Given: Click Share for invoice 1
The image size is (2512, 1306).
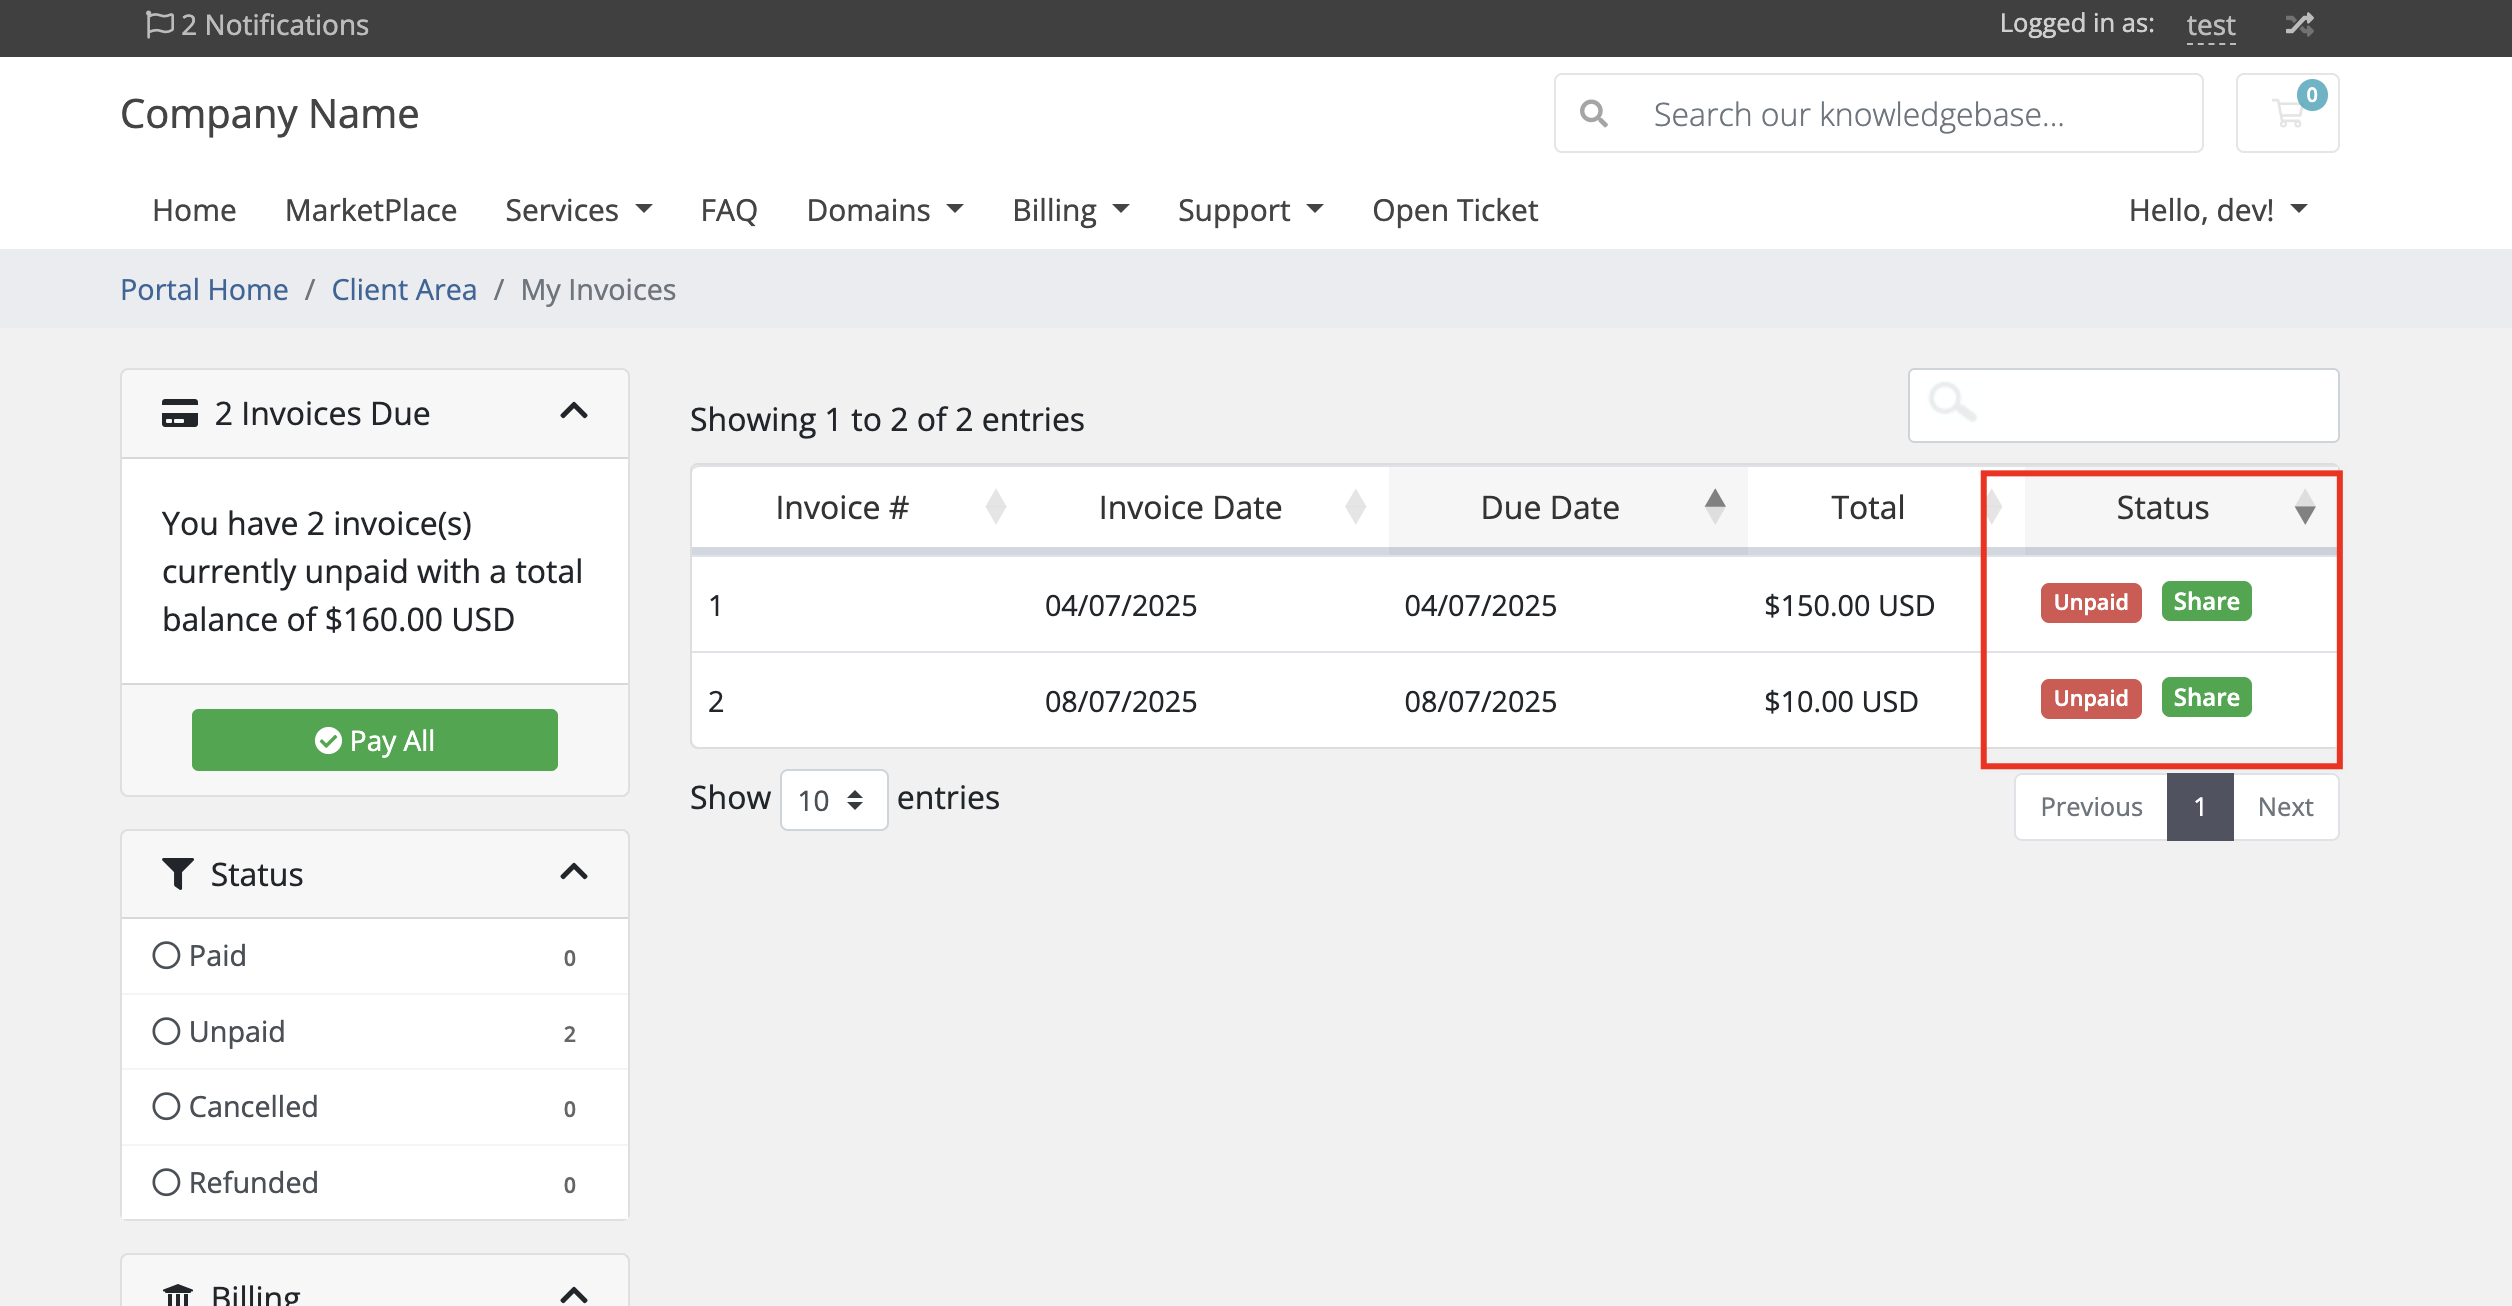Looking at the screenshot, I should pyautogui.click(x=2205, y=602).
